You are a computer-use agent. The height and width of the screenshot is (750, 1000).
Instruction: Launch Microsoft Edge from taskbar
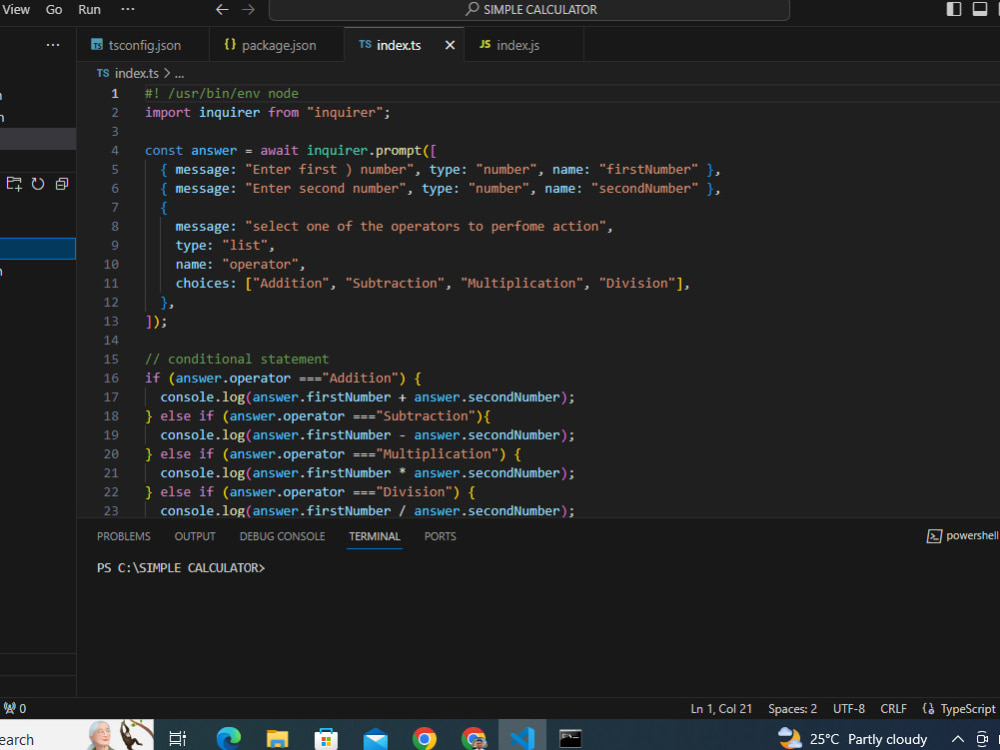pos(228,739)
